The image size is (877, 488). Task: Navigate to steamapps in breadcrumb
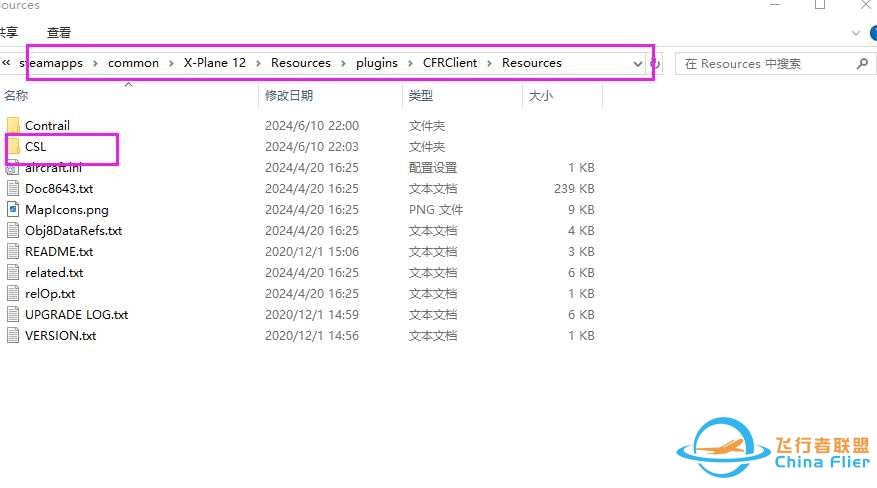(x=51, y=63)
